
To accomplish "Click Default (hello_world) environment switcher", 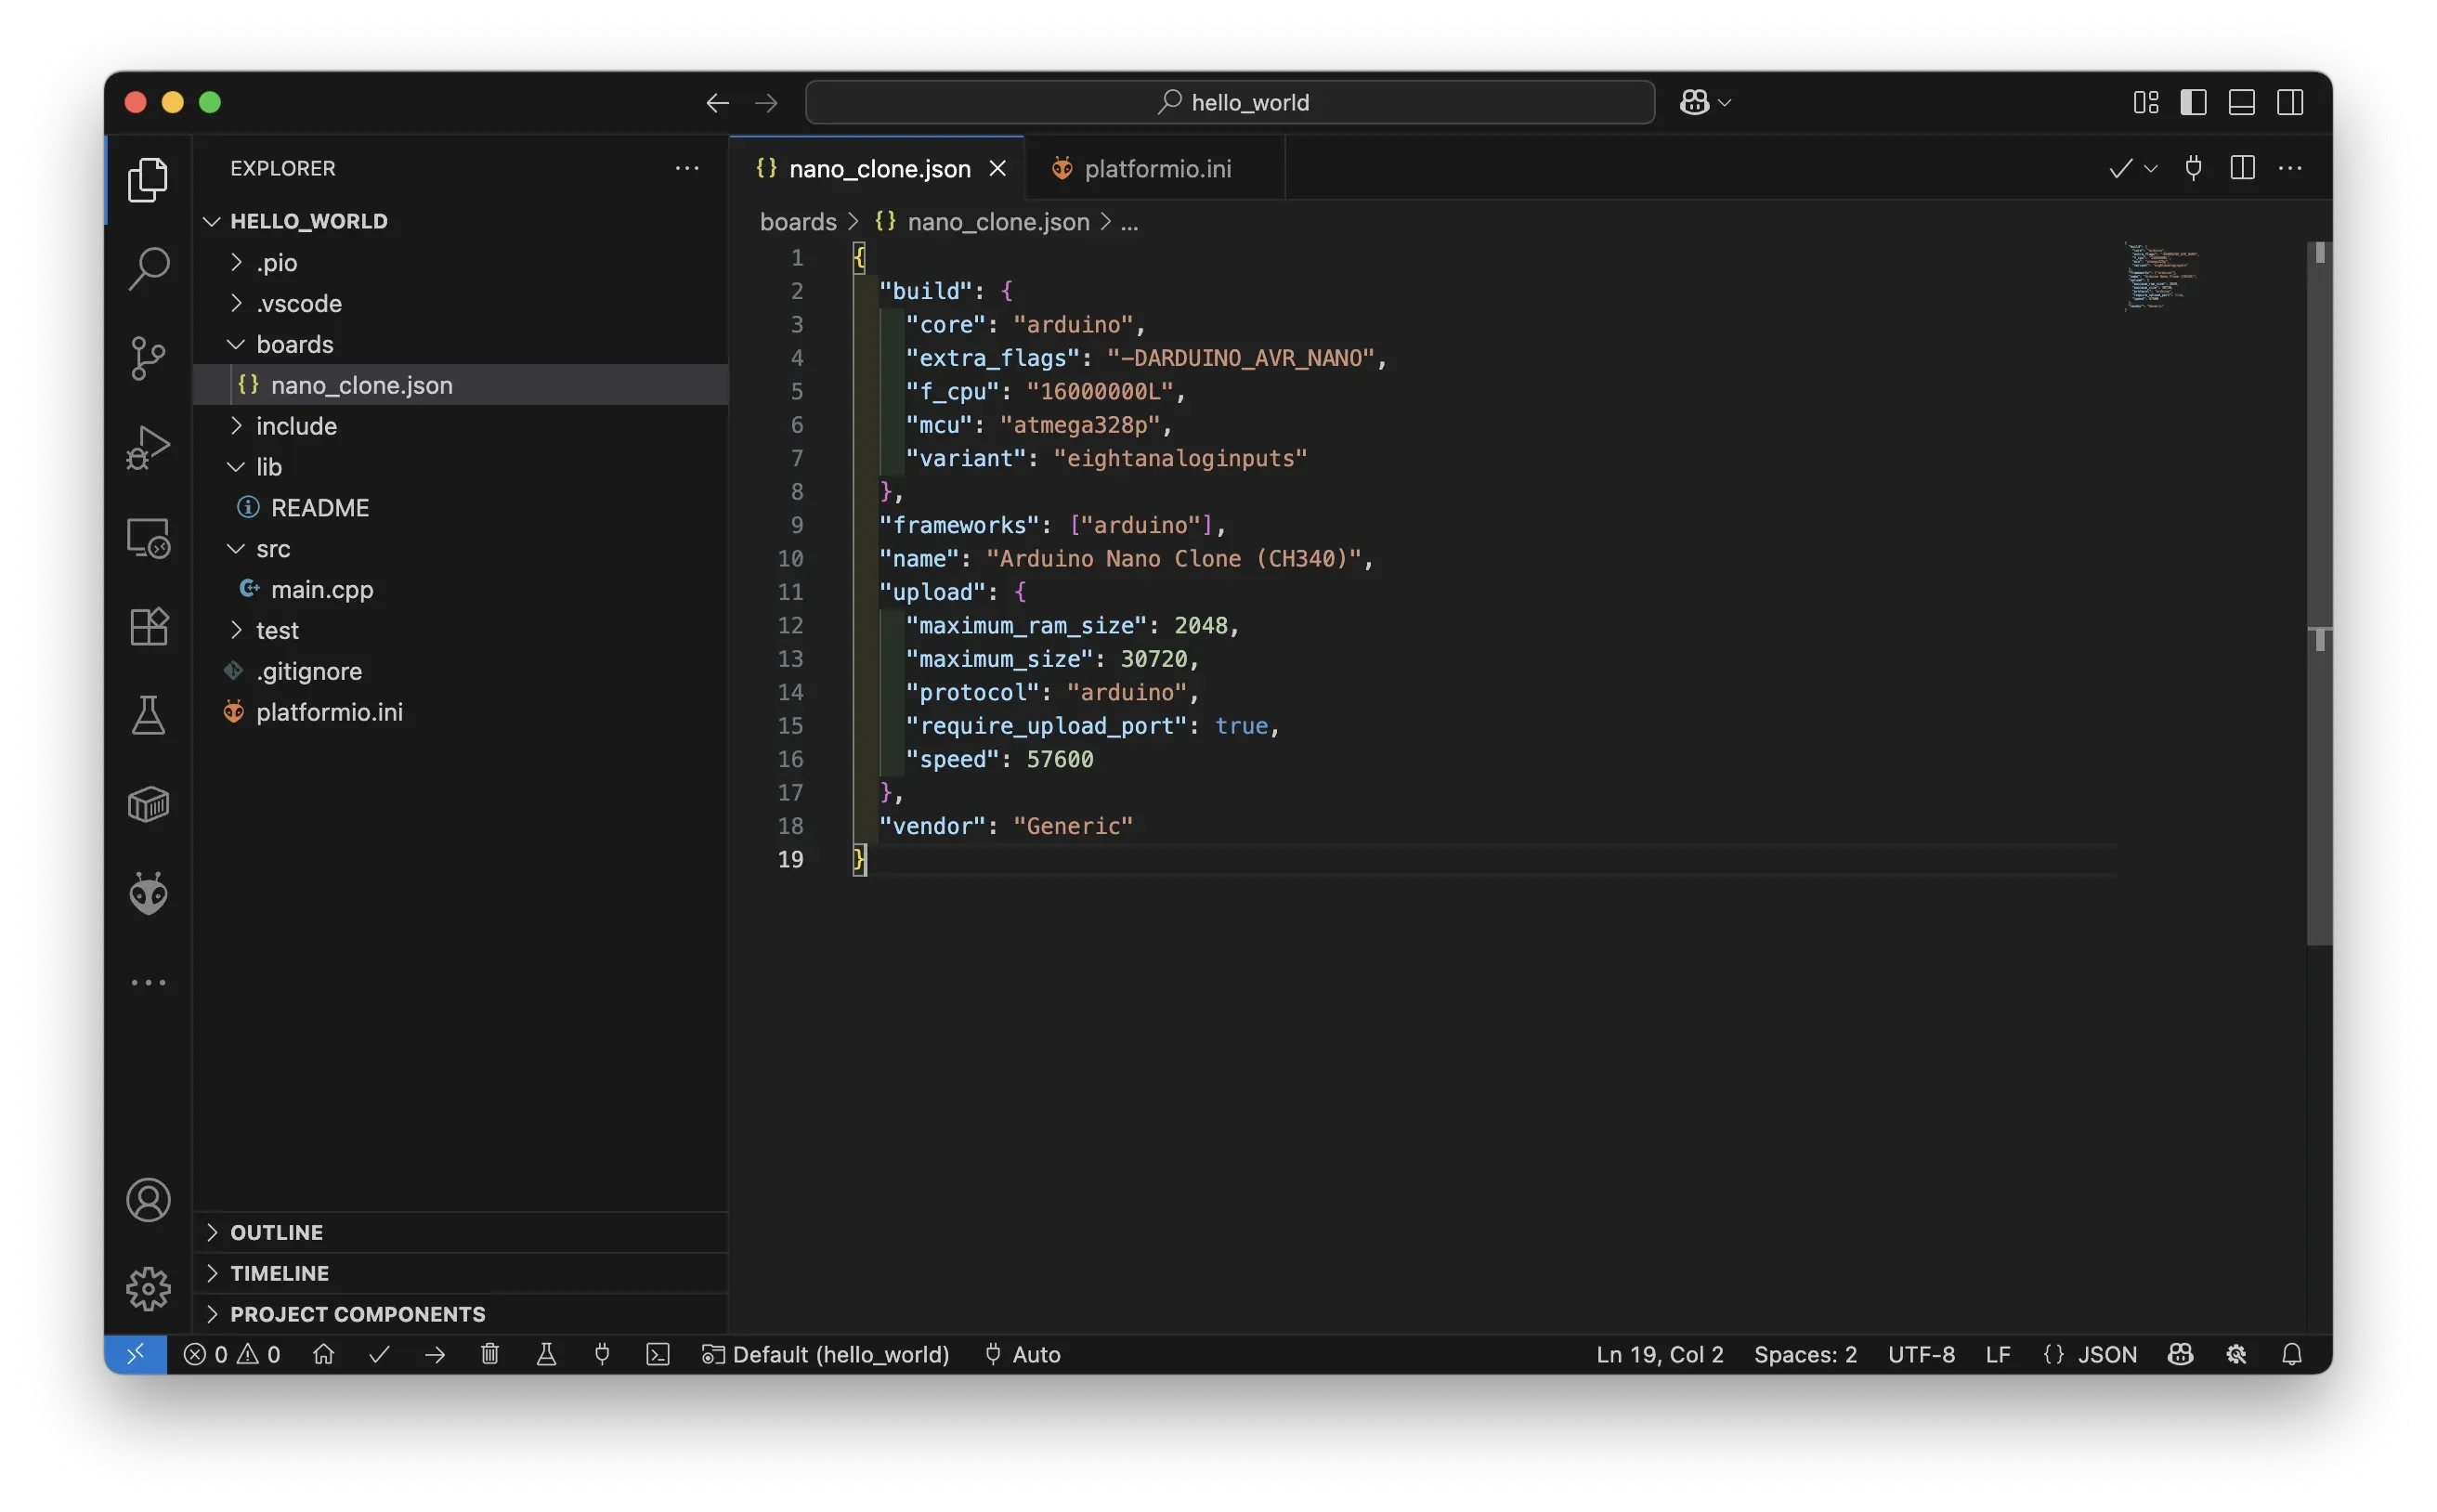I will click(x=826, y=1354).
